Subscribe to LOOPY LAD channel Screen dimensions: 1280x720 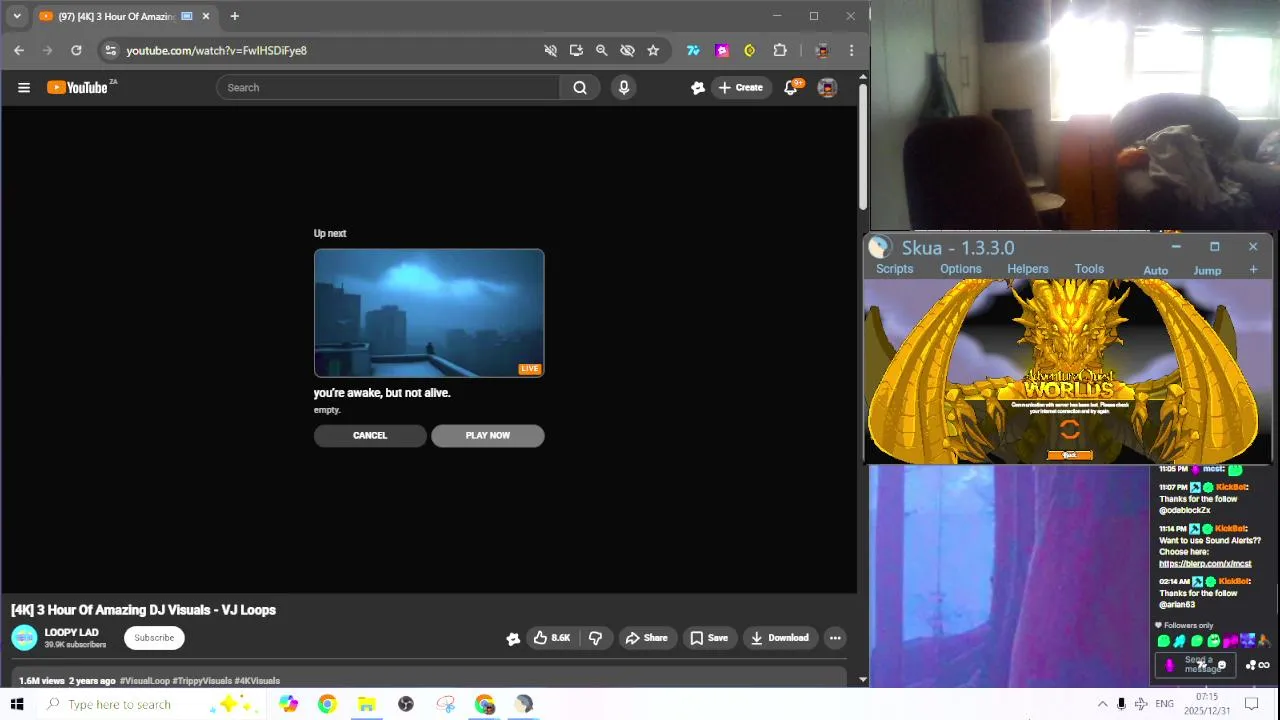coord(154,637)
